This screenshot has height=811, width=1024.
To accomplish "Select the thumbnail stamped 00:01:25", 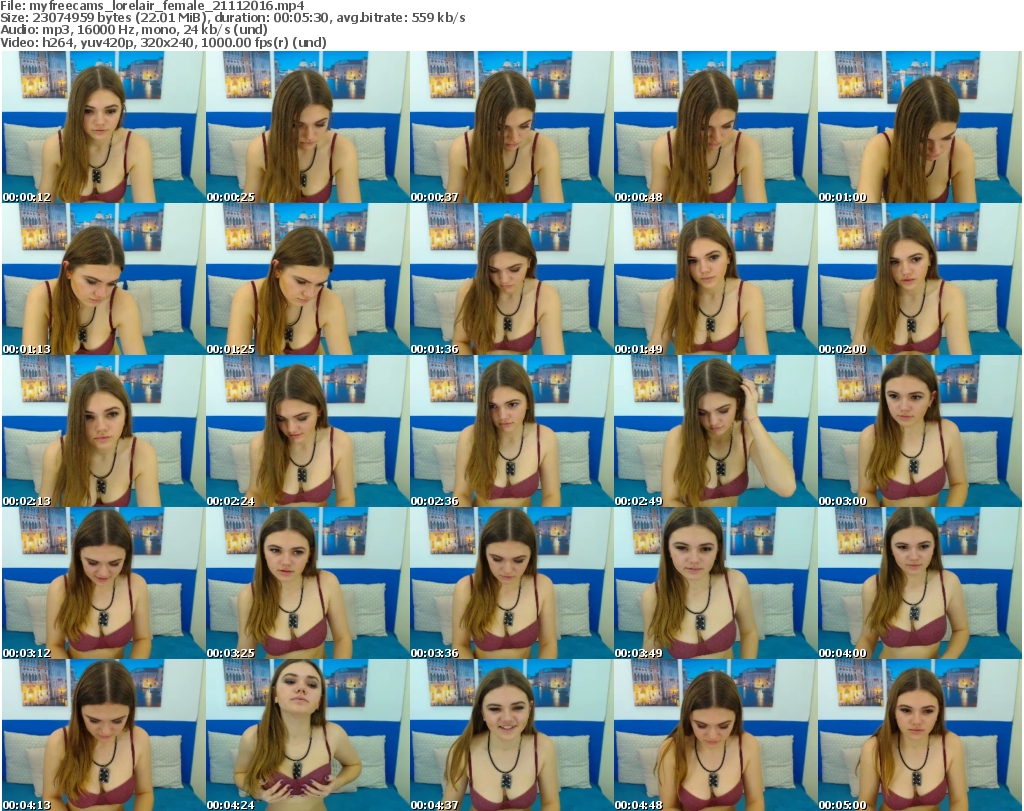I will pyautogui.click(x=308, y=279).
